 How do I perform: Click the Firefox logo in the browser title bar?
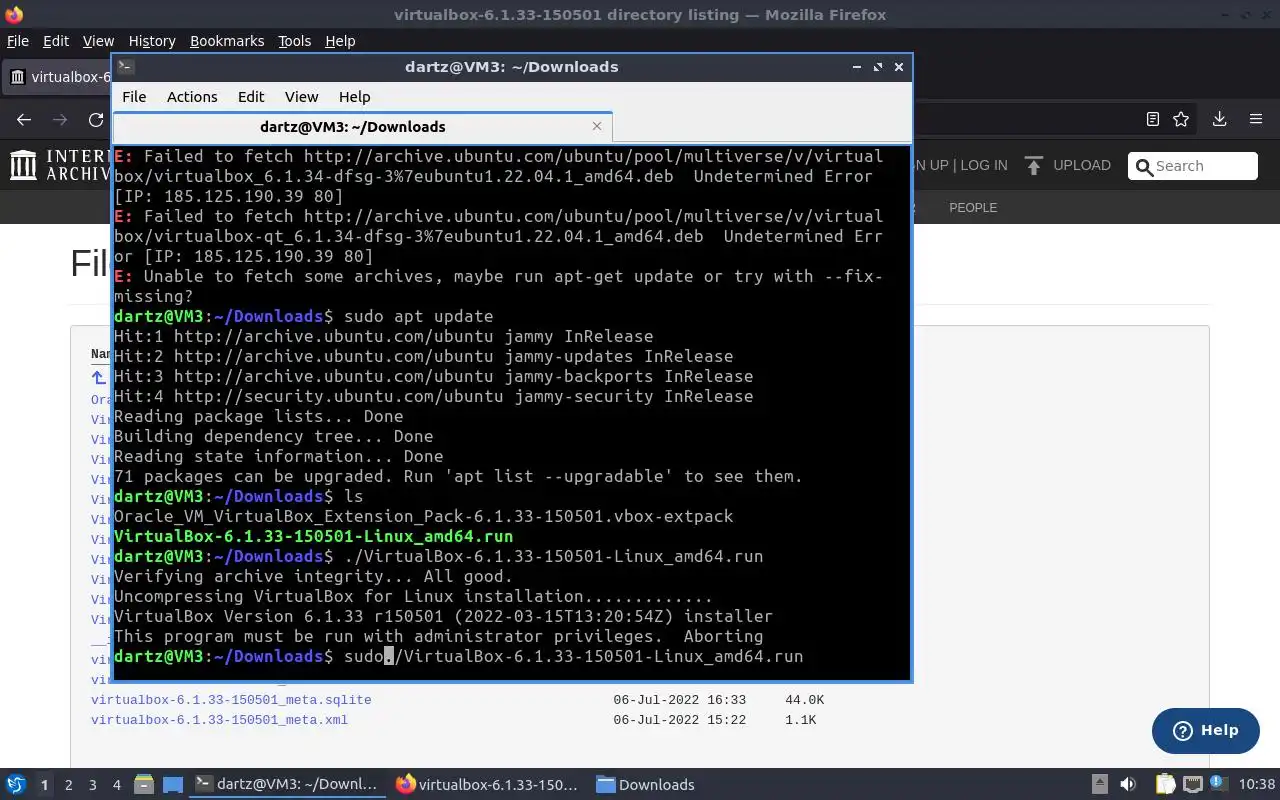point(13,14)
